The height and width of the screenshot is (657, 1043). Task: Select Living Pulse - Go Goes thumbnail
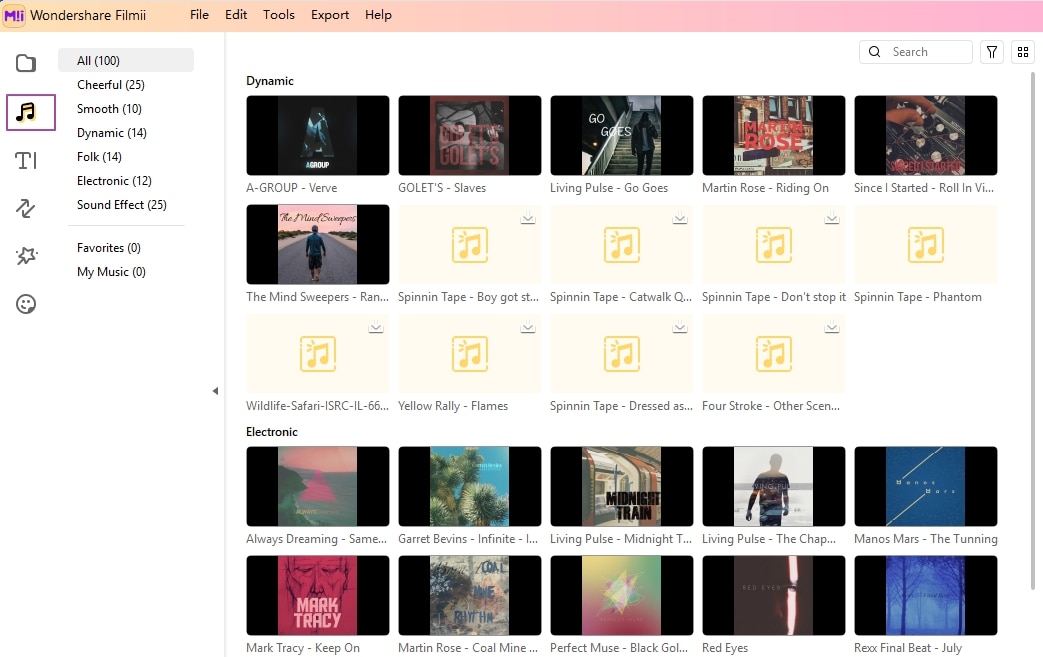point(621,136)
